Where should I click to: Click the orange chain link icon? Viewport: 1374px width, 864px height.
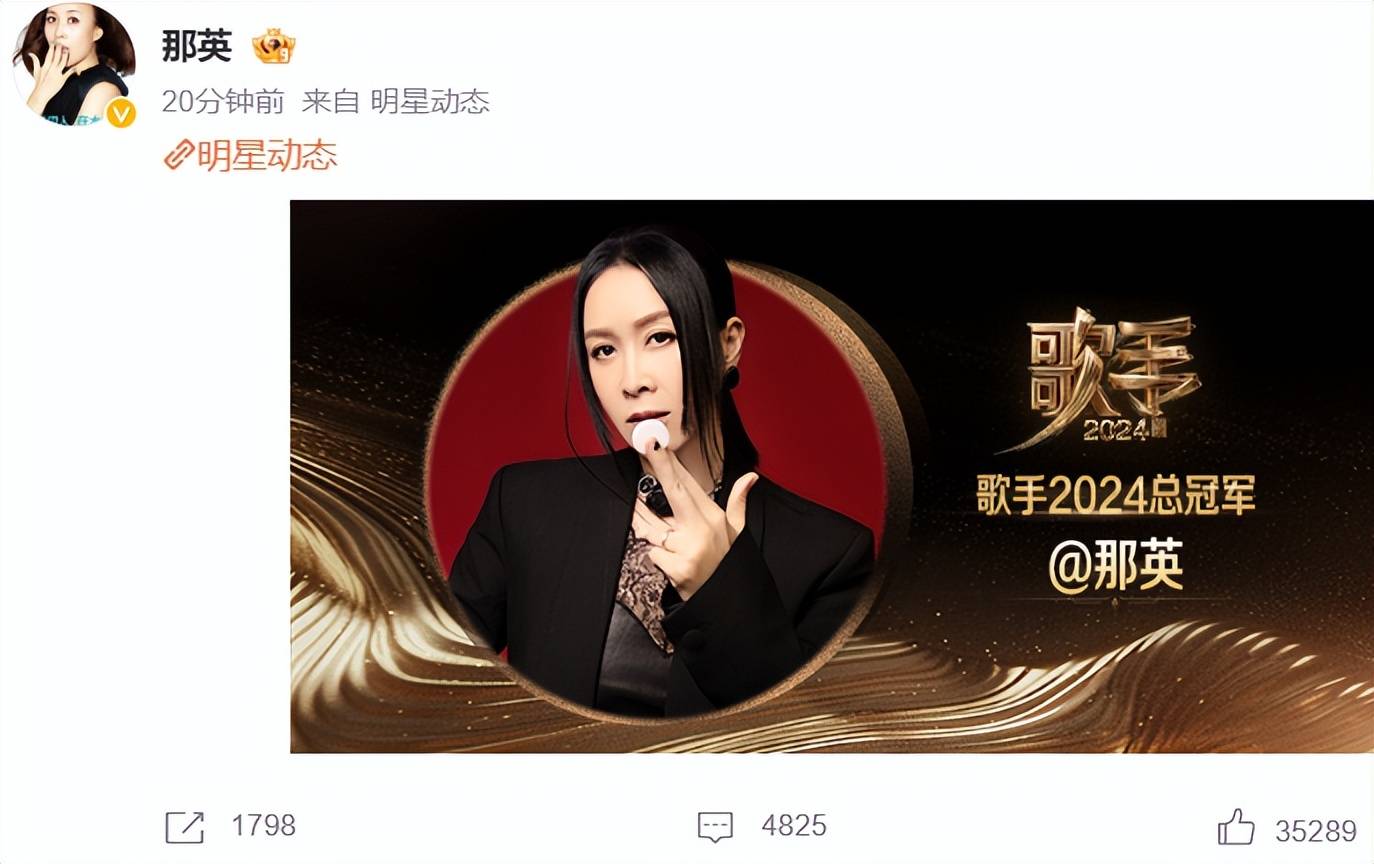tap(179, 155)
